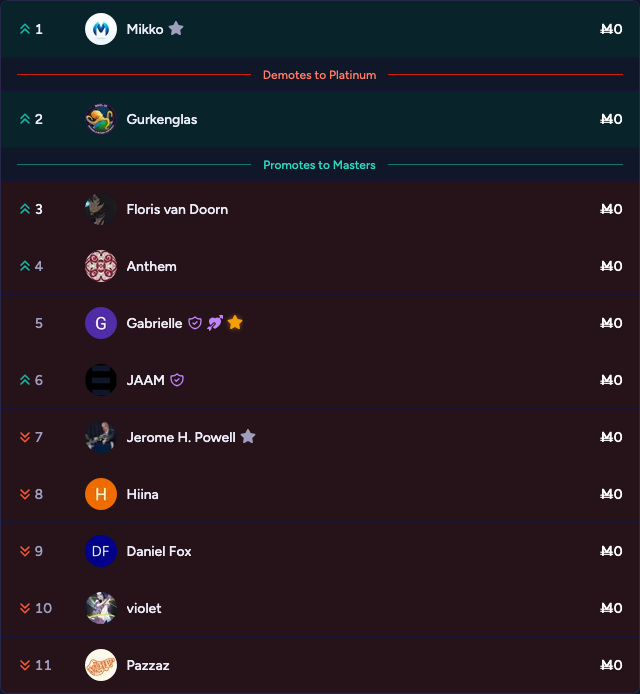
Task: Click the demotion arrows at rank 7
Action: pos(25,437)
